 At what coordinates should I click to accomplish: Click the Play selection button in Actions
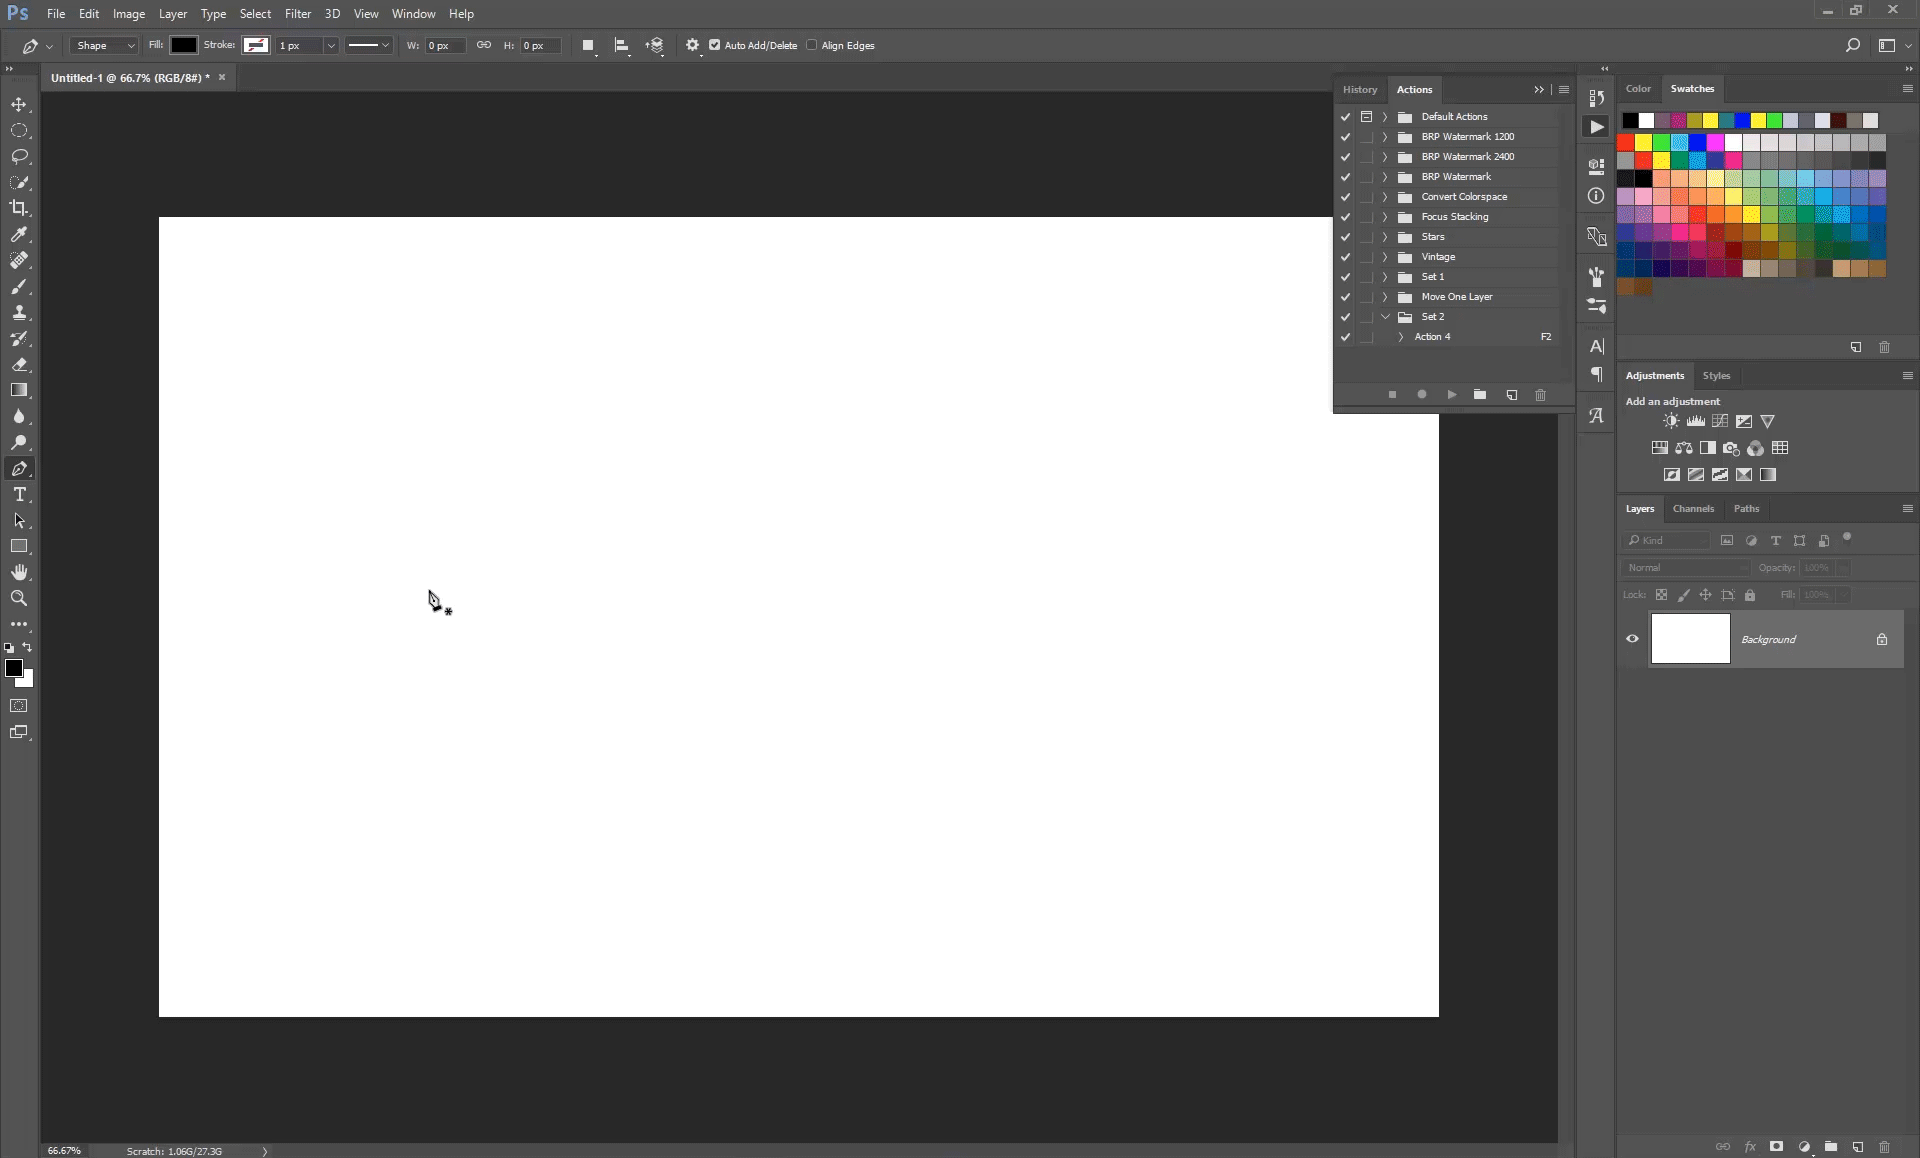click(x=1451, y=395)
